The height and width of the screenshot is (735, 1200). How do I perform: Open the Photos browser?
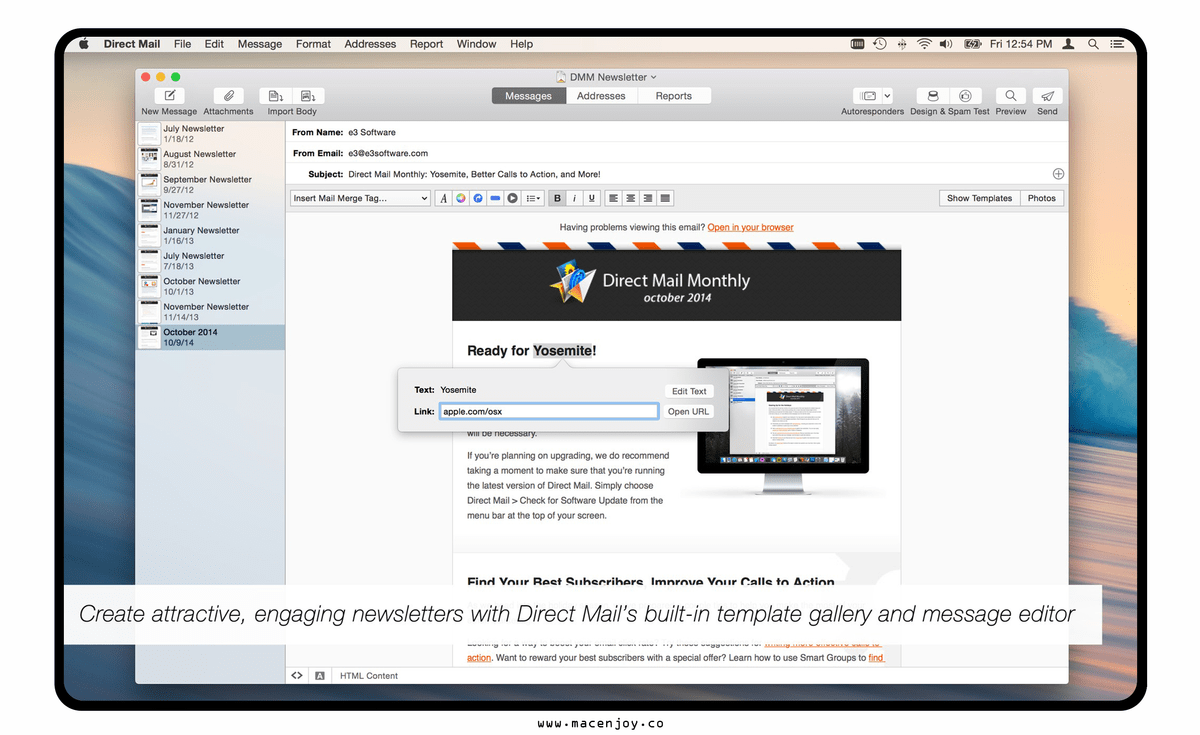(x=1041, y=198)
